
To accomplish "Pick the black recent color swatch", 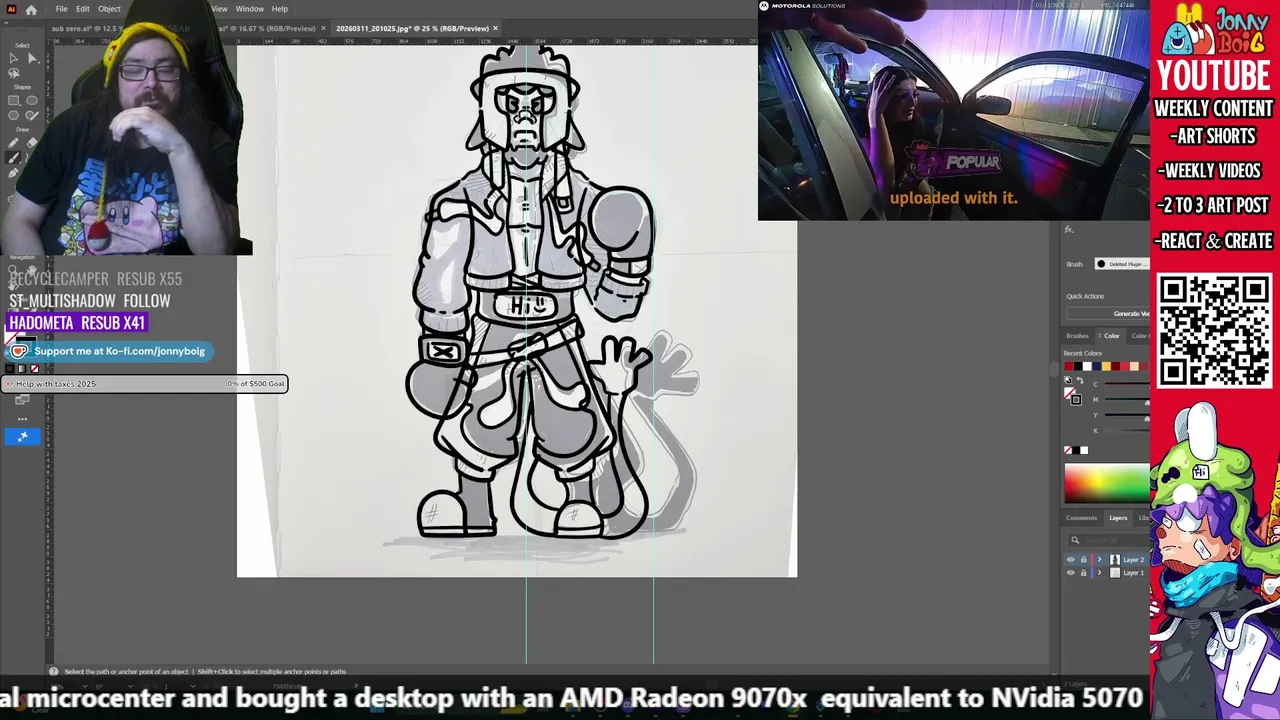I will click(x=1078, y=366).
